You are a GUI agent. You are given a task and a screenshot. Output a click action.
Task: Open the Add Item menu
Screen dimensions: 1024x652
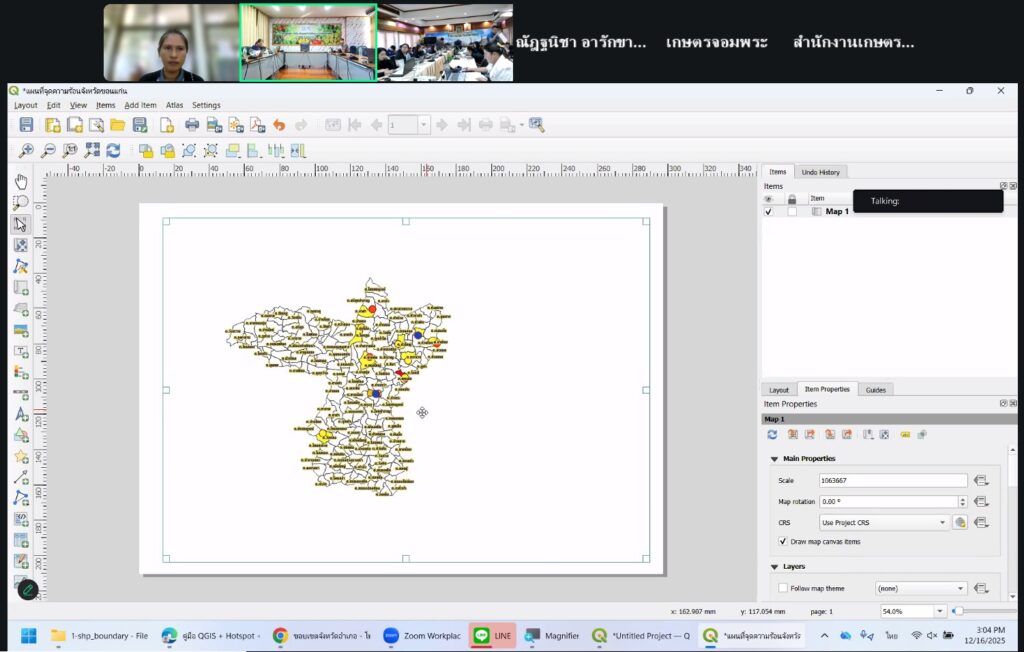140,105
